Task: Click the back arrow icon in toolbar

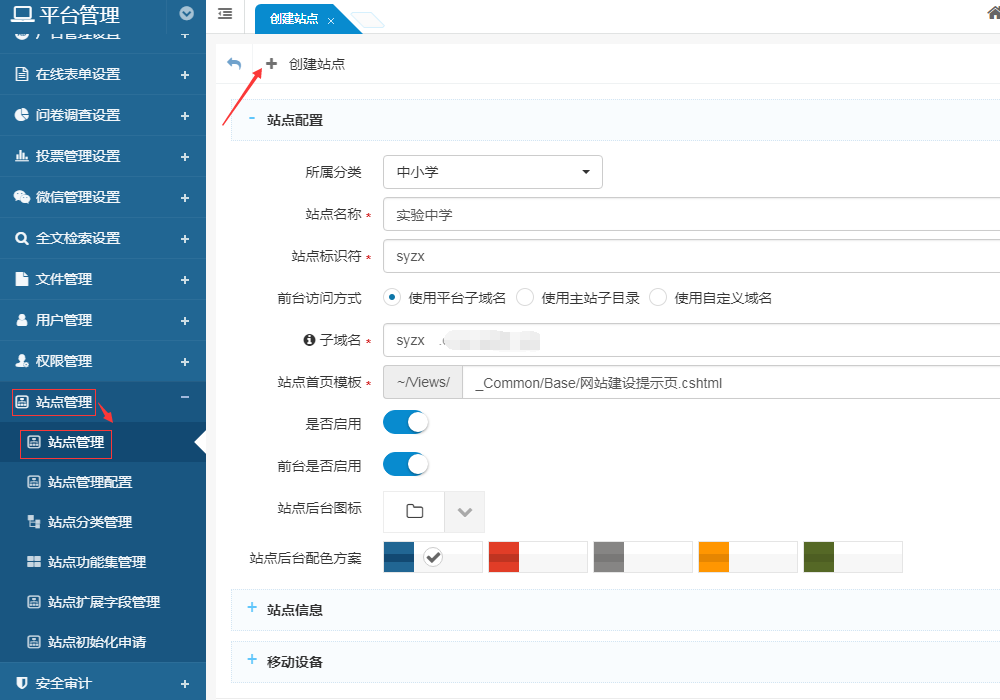Action: (234, 63)
